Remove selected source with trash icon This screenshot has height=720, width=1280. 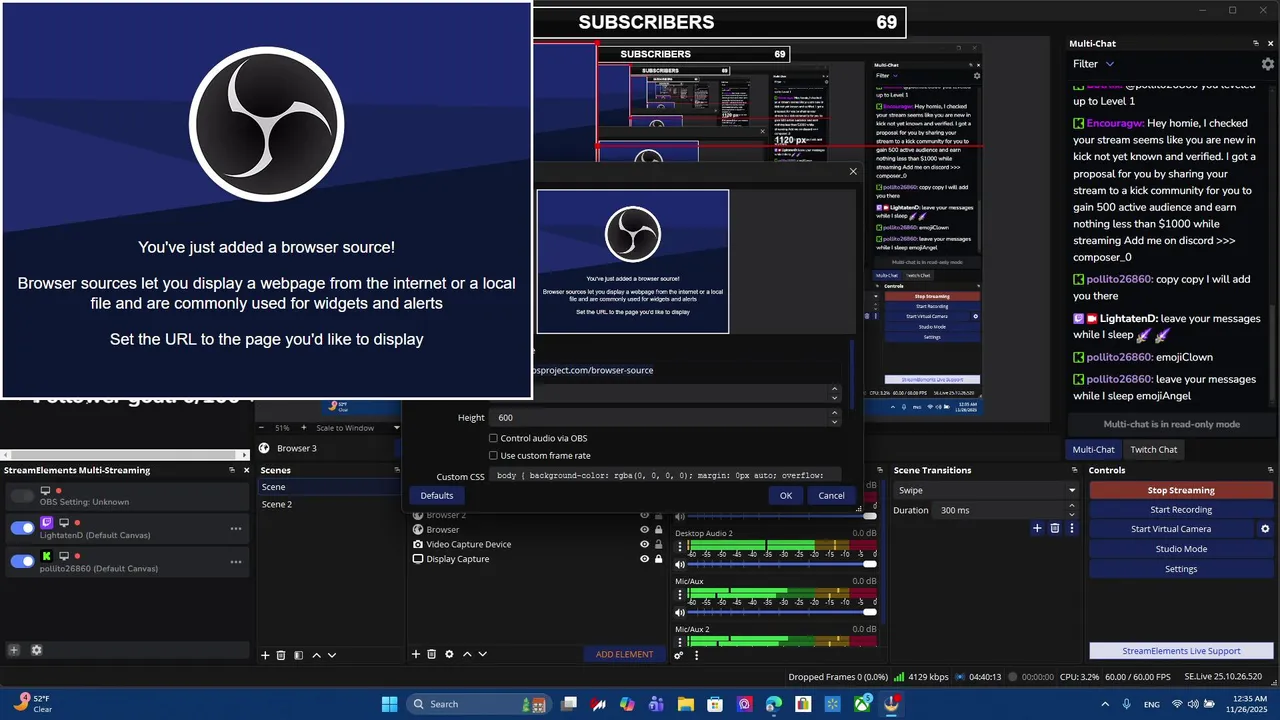point(432,654)
